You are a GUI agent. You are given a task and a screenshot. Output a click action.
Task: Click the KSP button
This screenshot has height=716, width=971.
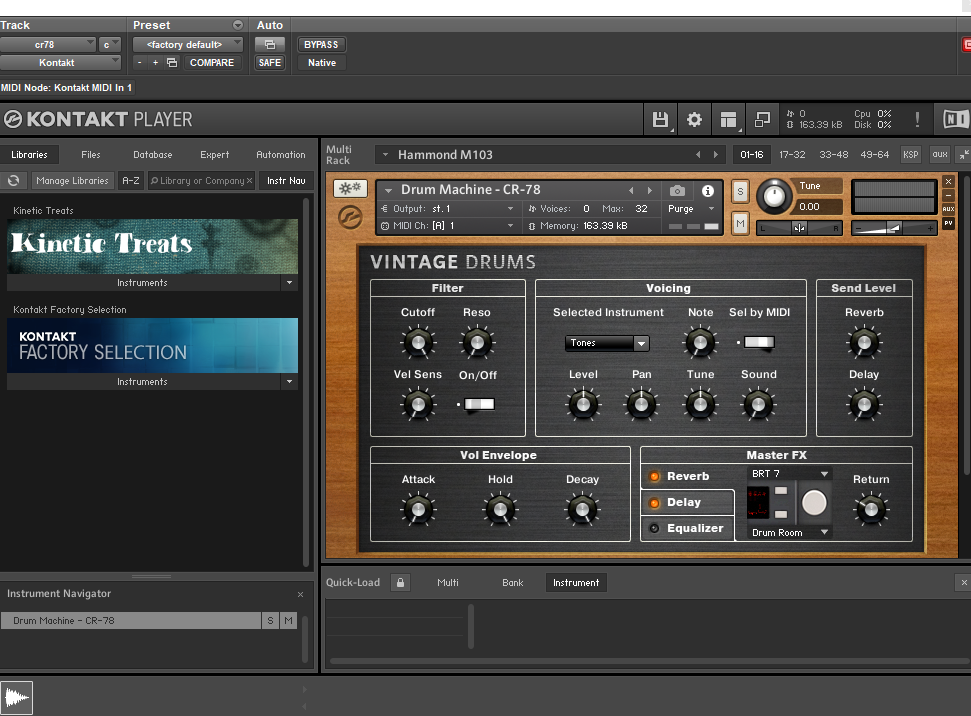tap(910, 155)
